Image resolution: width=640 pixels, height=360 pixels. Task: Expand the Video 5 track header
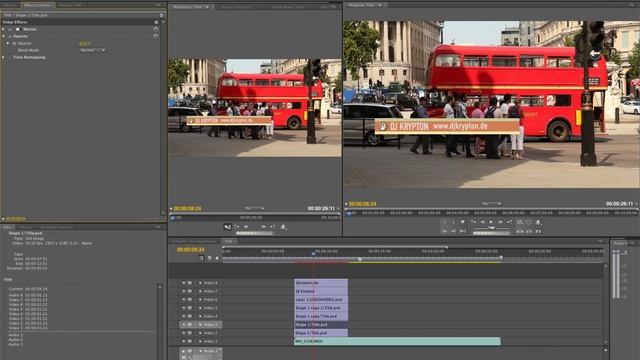[x=200, y=308]
